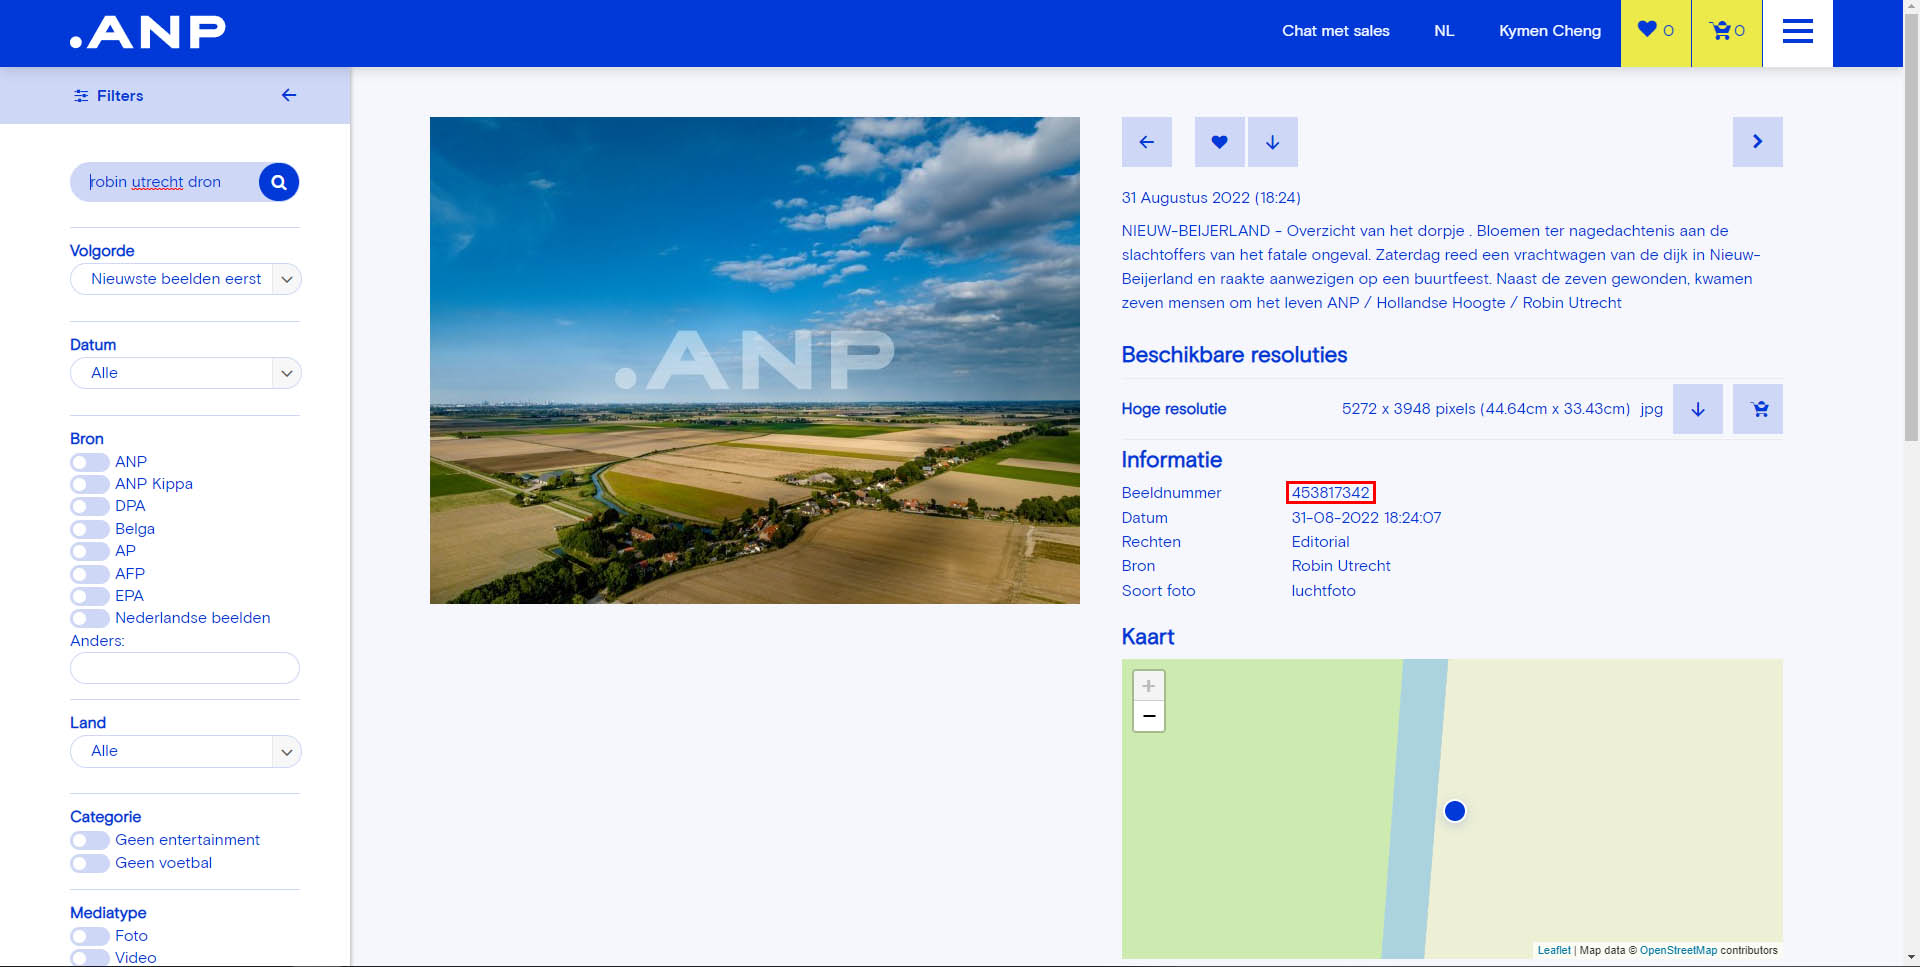Toggle the Nederlandse beelden source filter
1920x967 pixels.
click(x=90, y=618)
